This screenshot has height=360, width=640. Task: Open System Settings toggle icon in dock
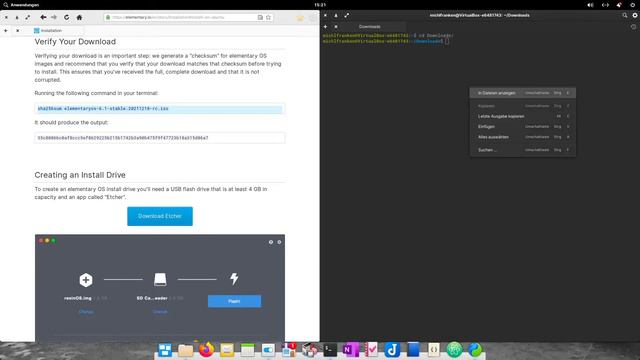pyautogui.click(x=268, y=350)
